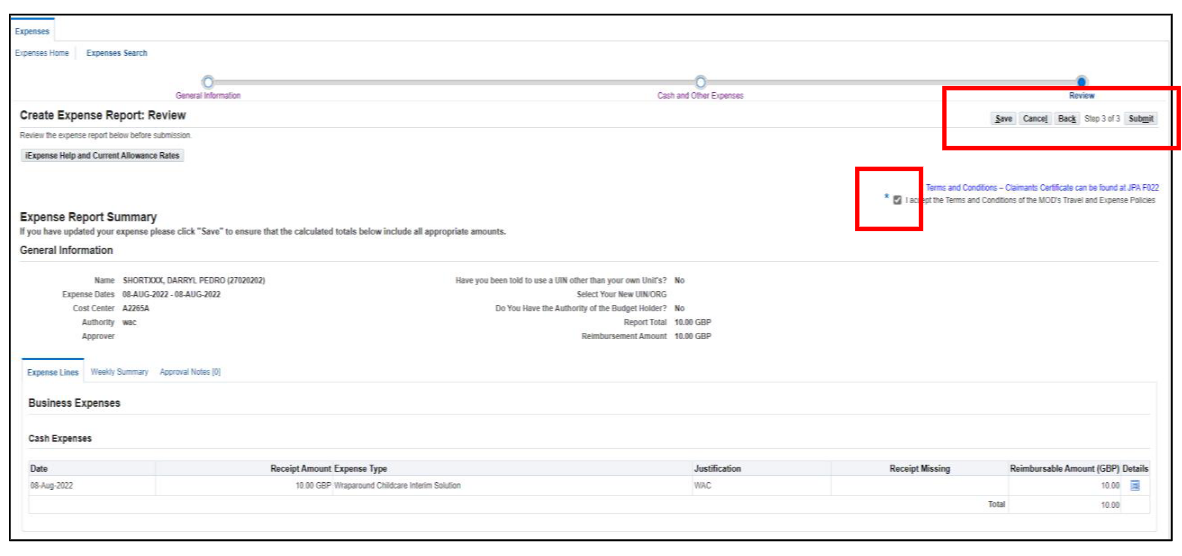Click the Create Expense Report: Review heading

[x=103, y=115]
